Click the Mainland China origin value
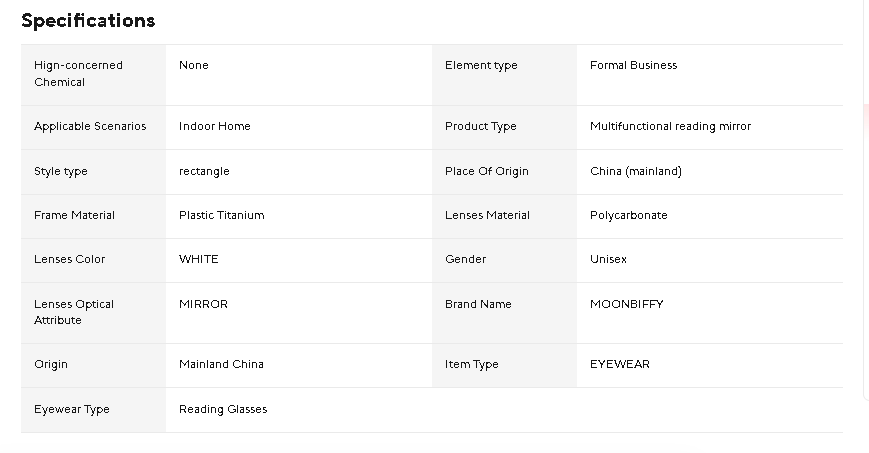Screen dimensions: 869x453 [221, 365]
